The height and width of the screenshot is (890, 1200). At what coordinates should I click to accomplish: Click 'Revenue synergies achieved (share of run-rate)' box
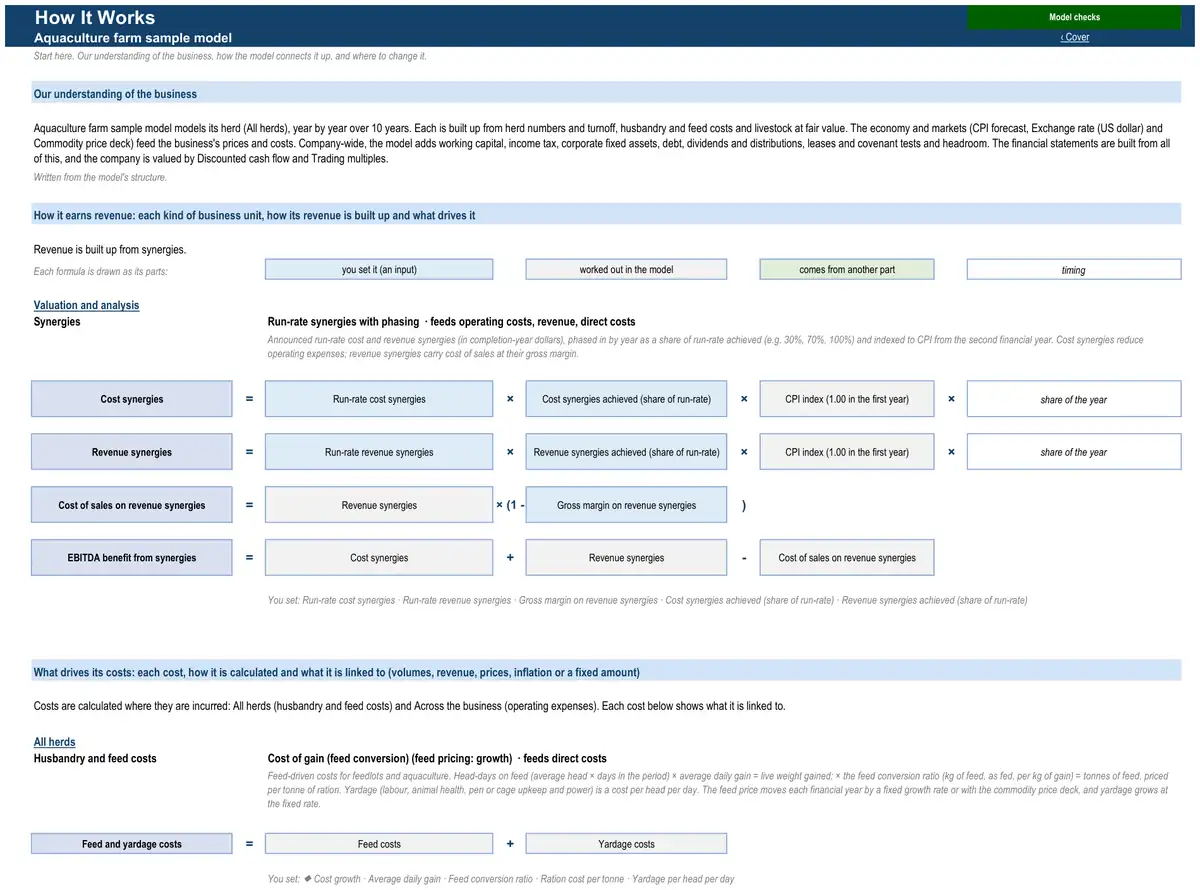626,452
